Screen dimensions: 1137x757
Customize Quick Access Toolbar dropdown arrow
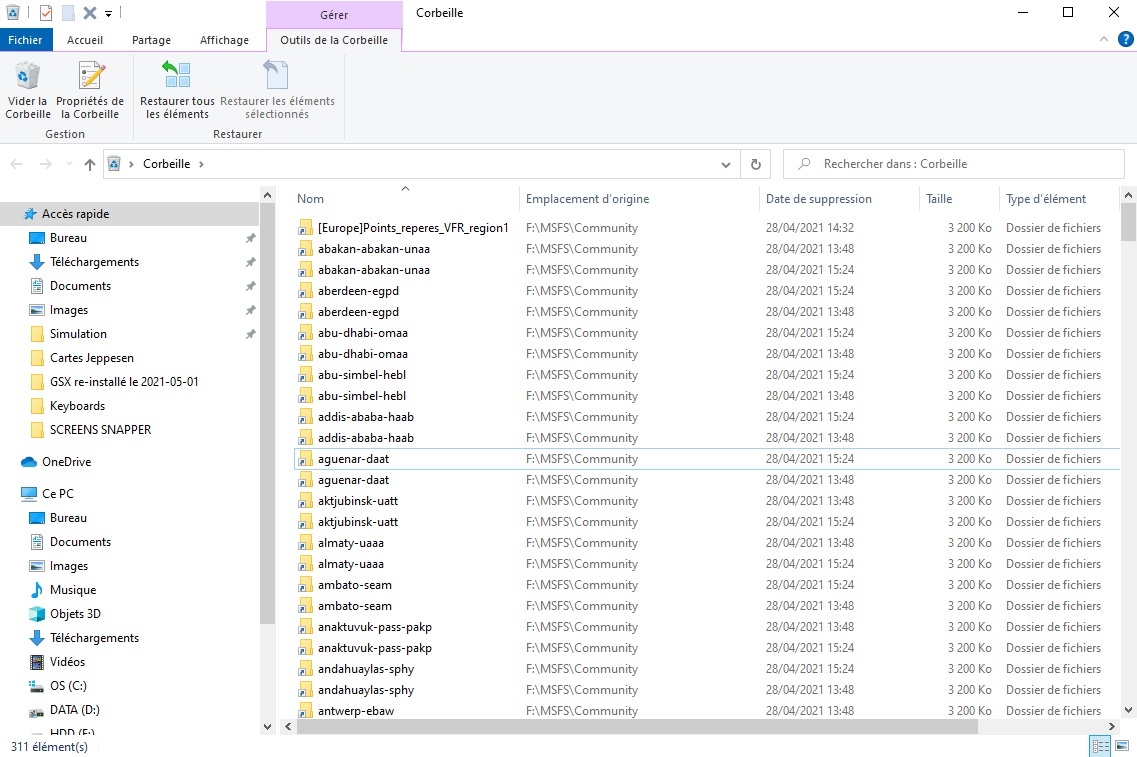pyautogui.click(x=108, y=13)
